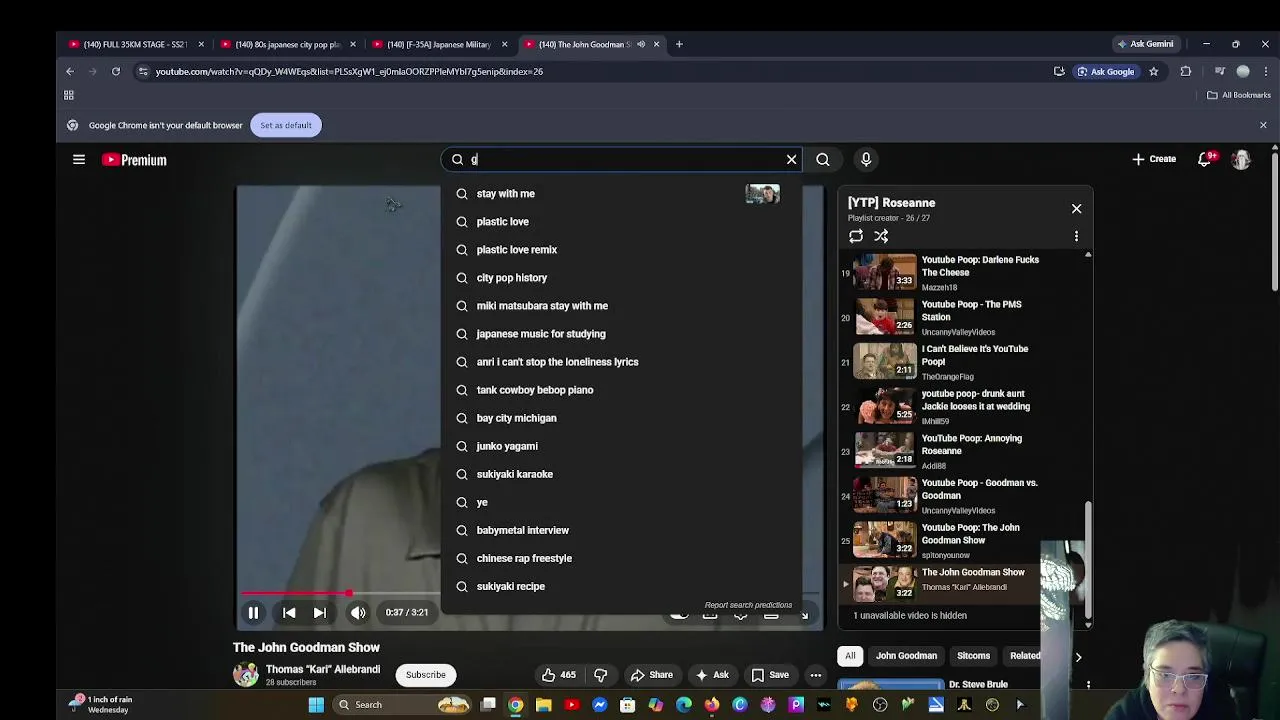Select suggestion 'stay with me'
This screenshot has height=720, width=1280.
(x=621, y=194)
